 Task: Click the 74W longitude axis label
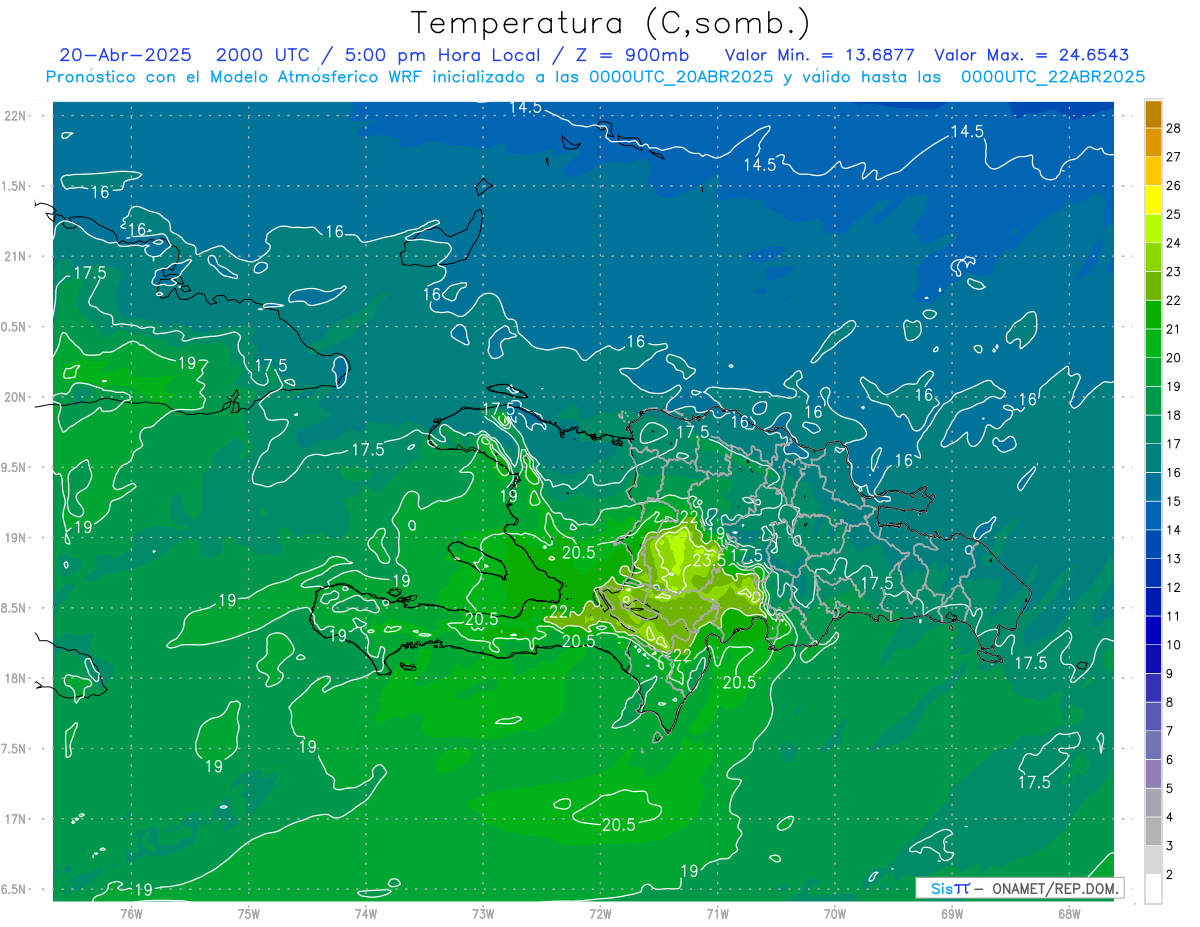coord(366,913)
